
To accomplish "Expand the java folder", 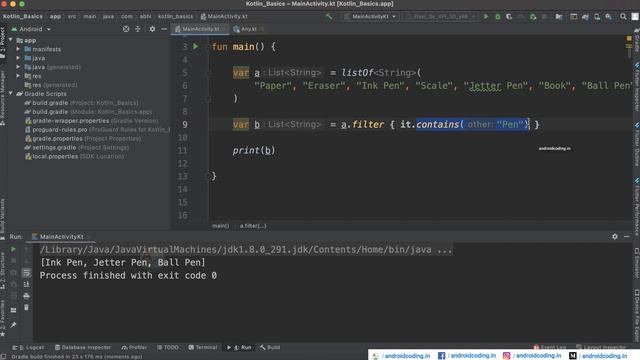I will (18, 58).
